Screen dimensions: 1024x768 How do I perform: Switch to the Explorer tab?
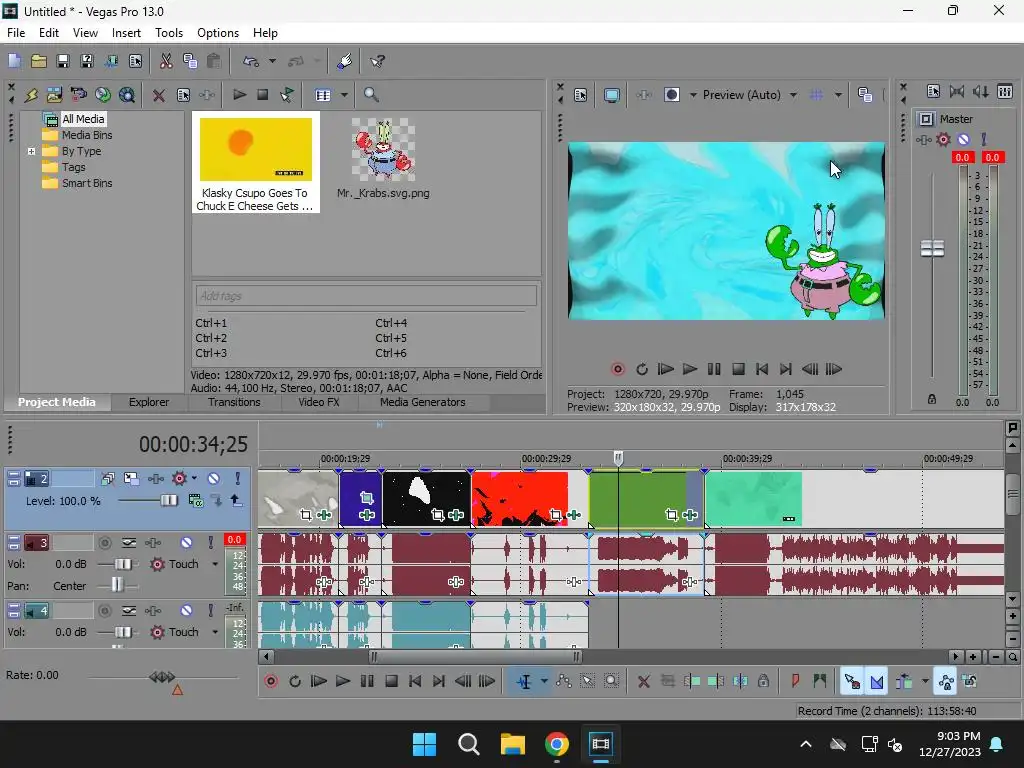(x=149, y=402)
